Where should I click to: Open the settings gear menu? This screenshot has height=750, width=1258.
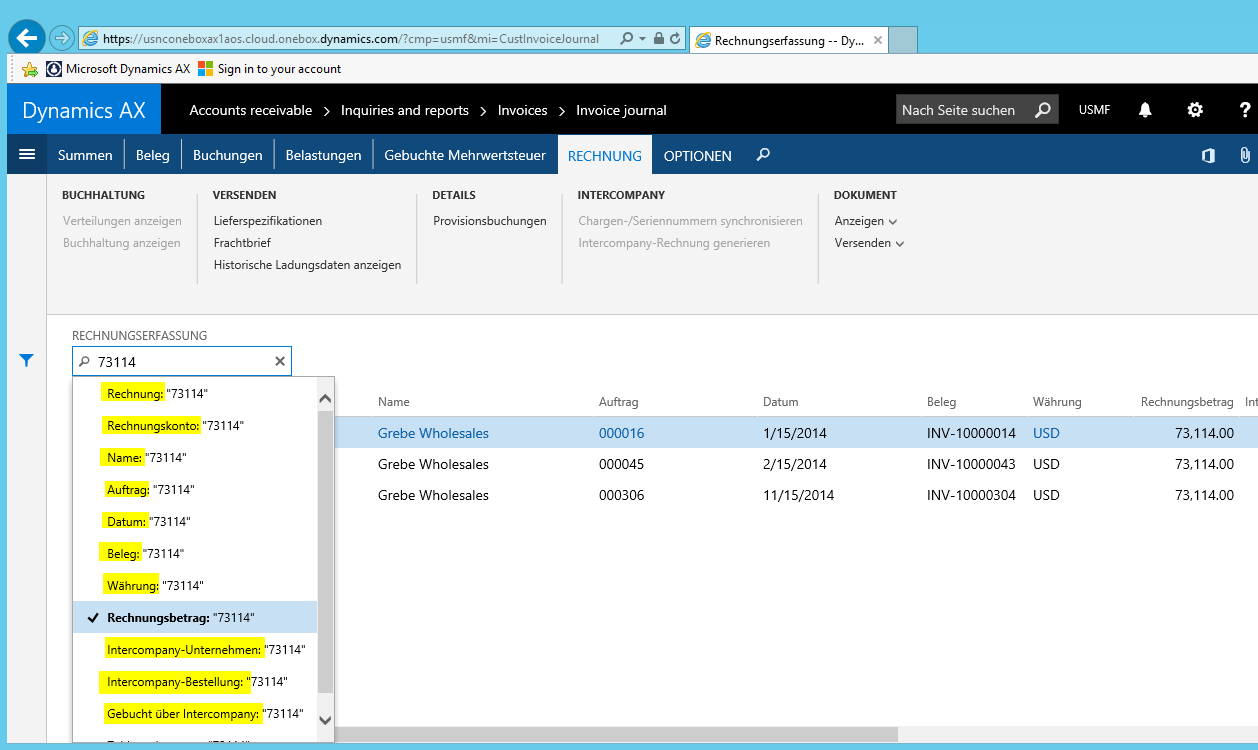pyautogui.click(x=1195, y=110)
